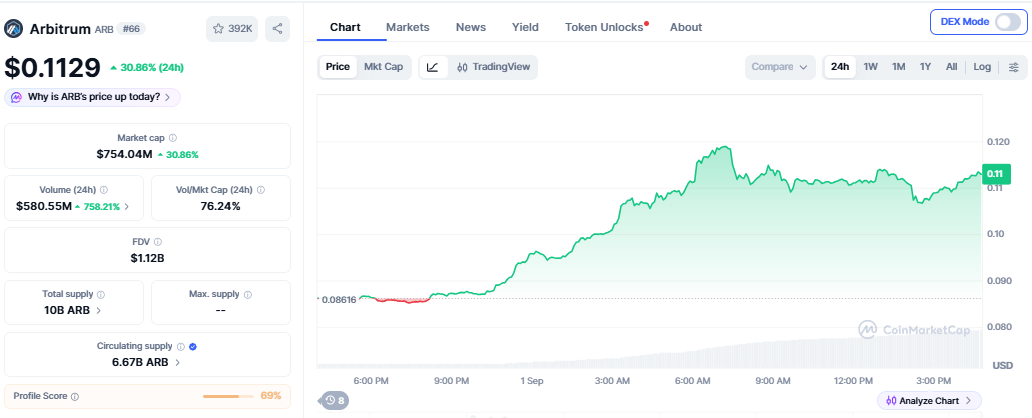Viewport: 1032px width, 418px height.
Task: Click Circulating supply info icon
Action: click(180, 346)
